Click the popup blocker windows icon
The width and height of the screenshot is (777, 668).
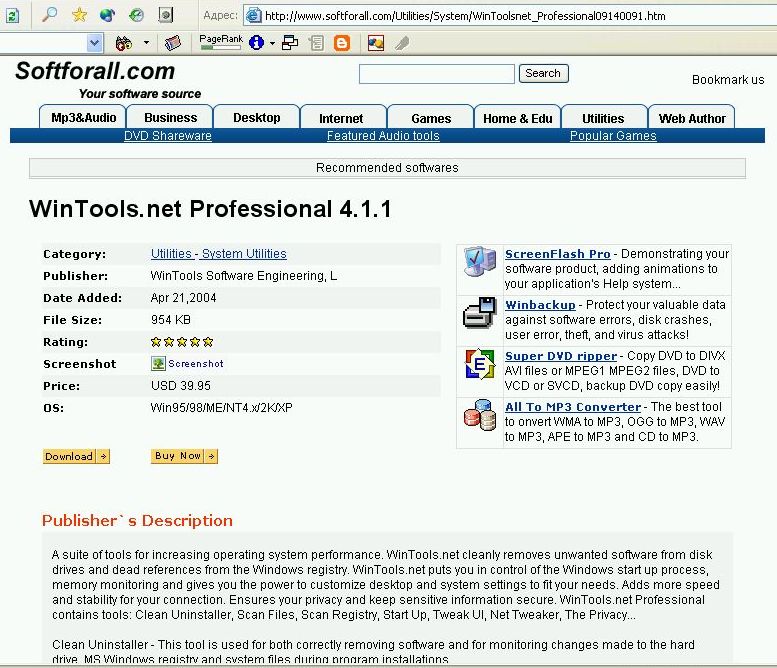coord(290,43)
